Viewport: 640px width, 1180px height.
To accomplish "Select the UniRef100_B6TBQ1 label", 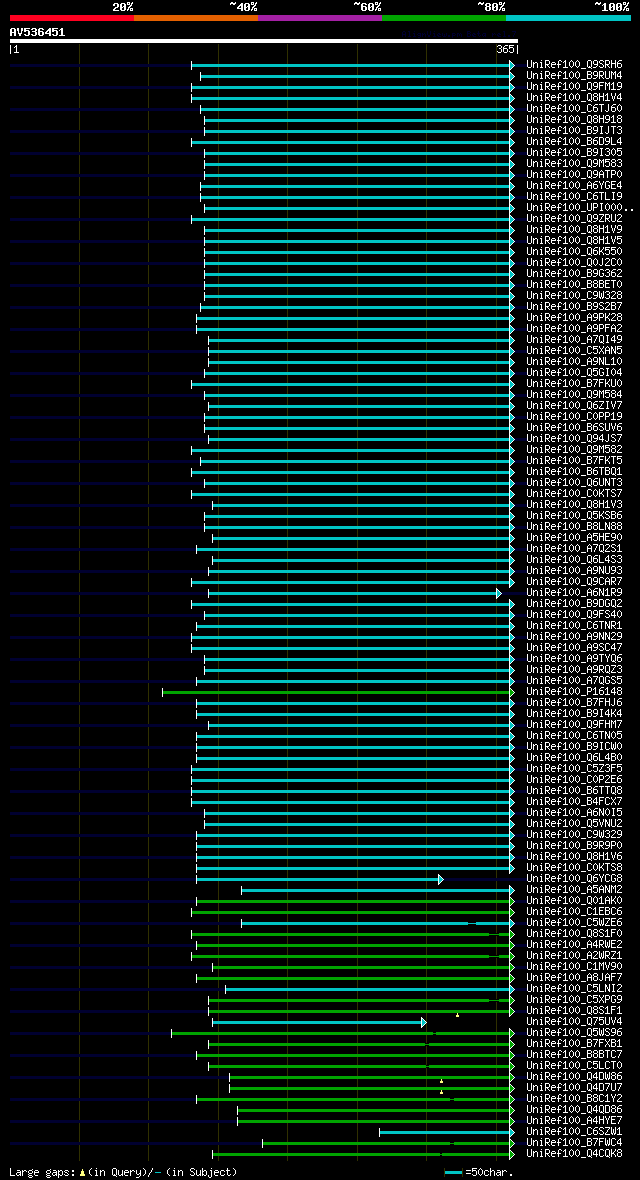I will click(x=574, y=472).
